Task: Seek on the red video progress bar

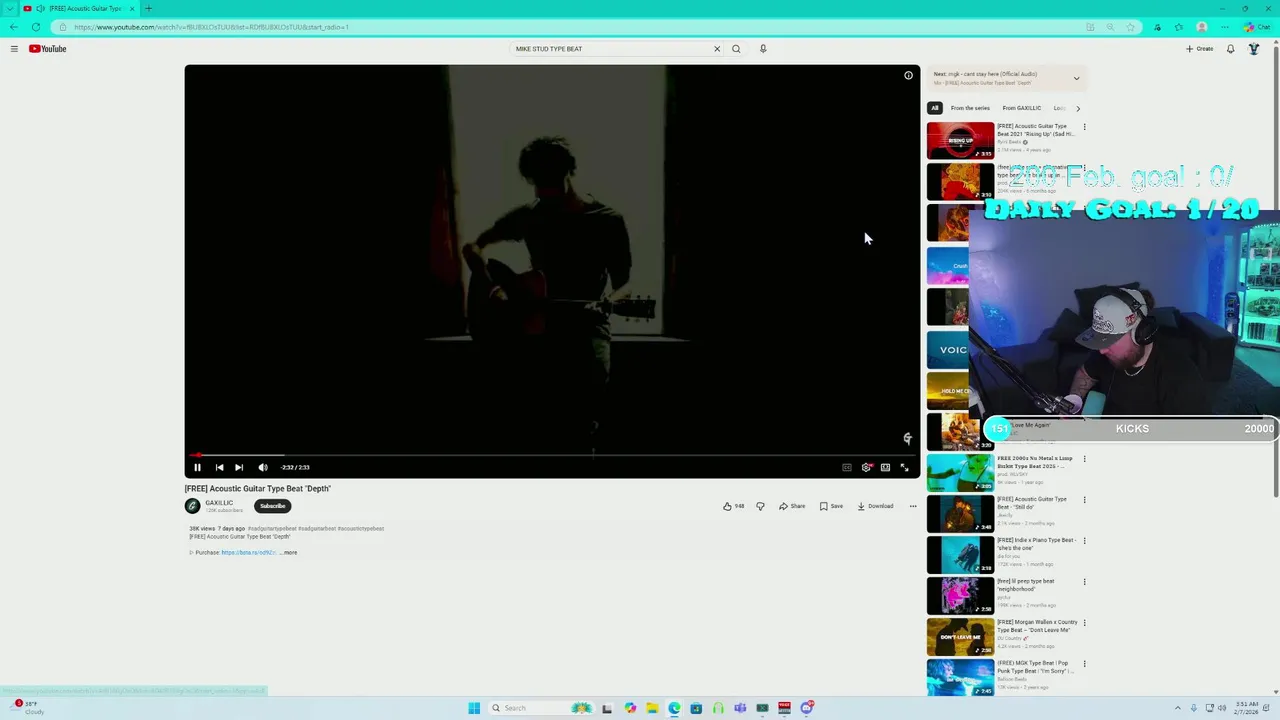Action: (552, 455)
